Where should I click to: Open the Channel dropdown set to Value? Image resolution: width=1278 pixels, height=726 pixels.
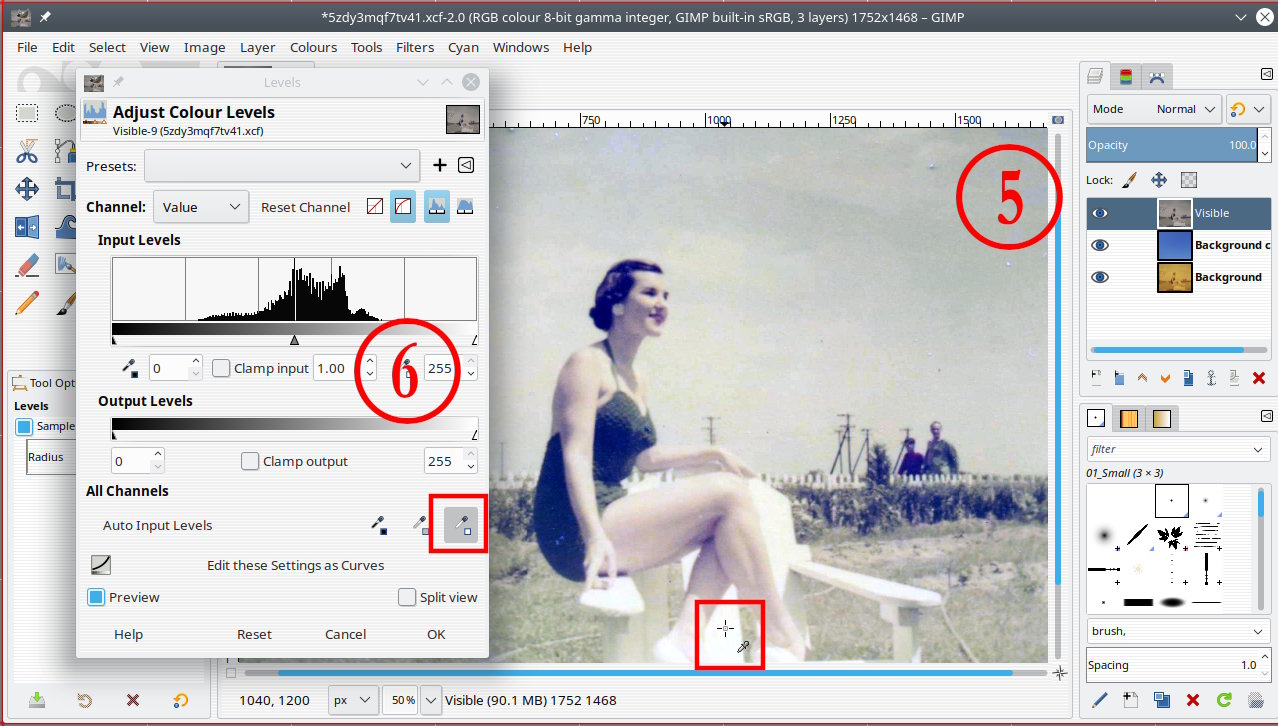pos(200,207)
